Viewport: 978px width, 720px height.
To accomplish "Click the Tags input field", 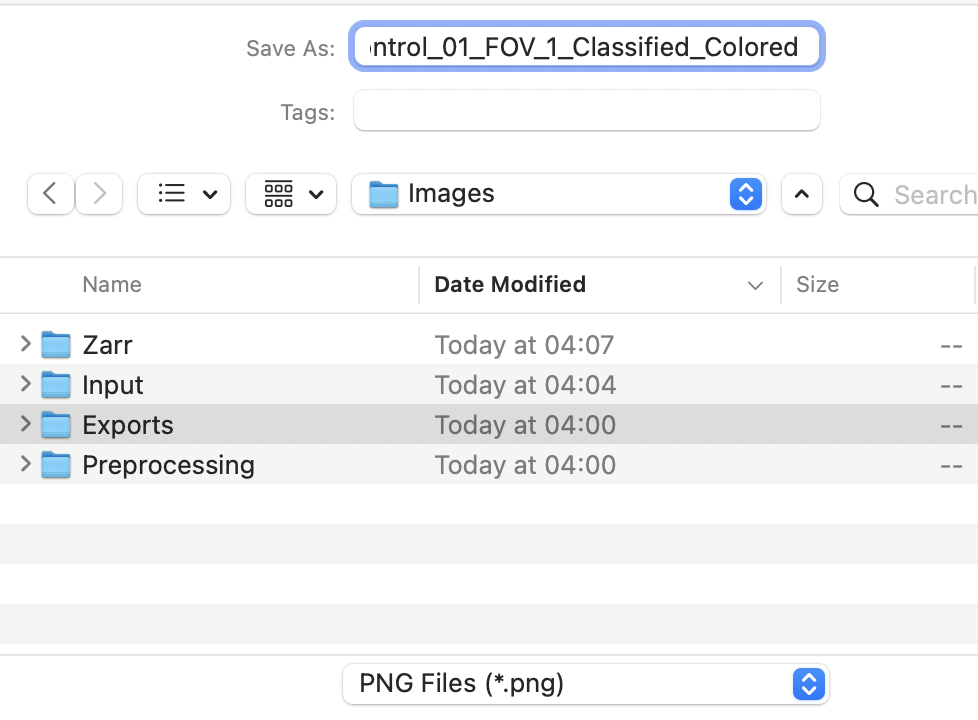I will coord(586,111).
